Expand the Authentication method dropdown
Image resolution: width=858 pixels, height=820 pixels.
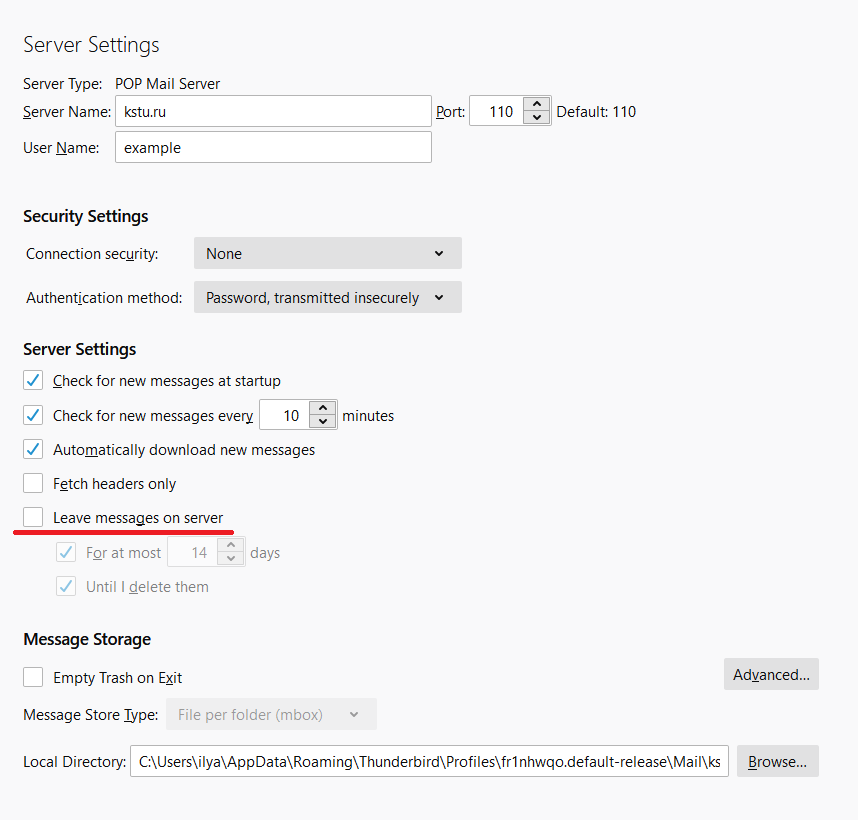(327, 298)
